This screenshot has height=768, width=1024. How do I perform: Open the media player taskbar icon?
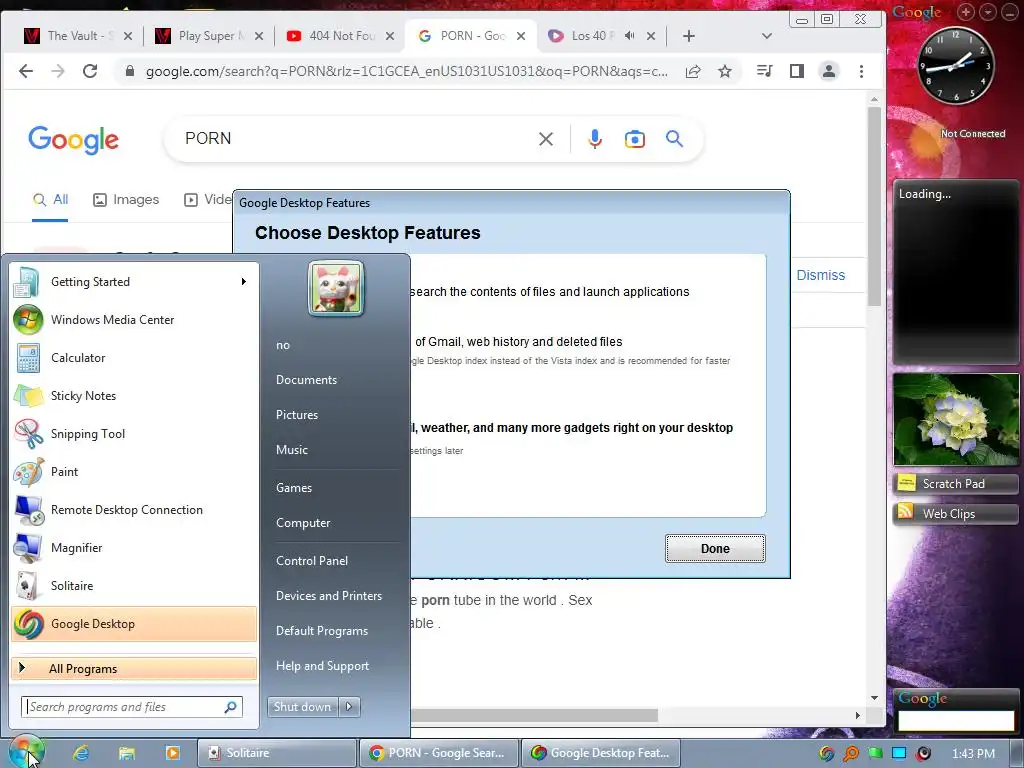172,753
